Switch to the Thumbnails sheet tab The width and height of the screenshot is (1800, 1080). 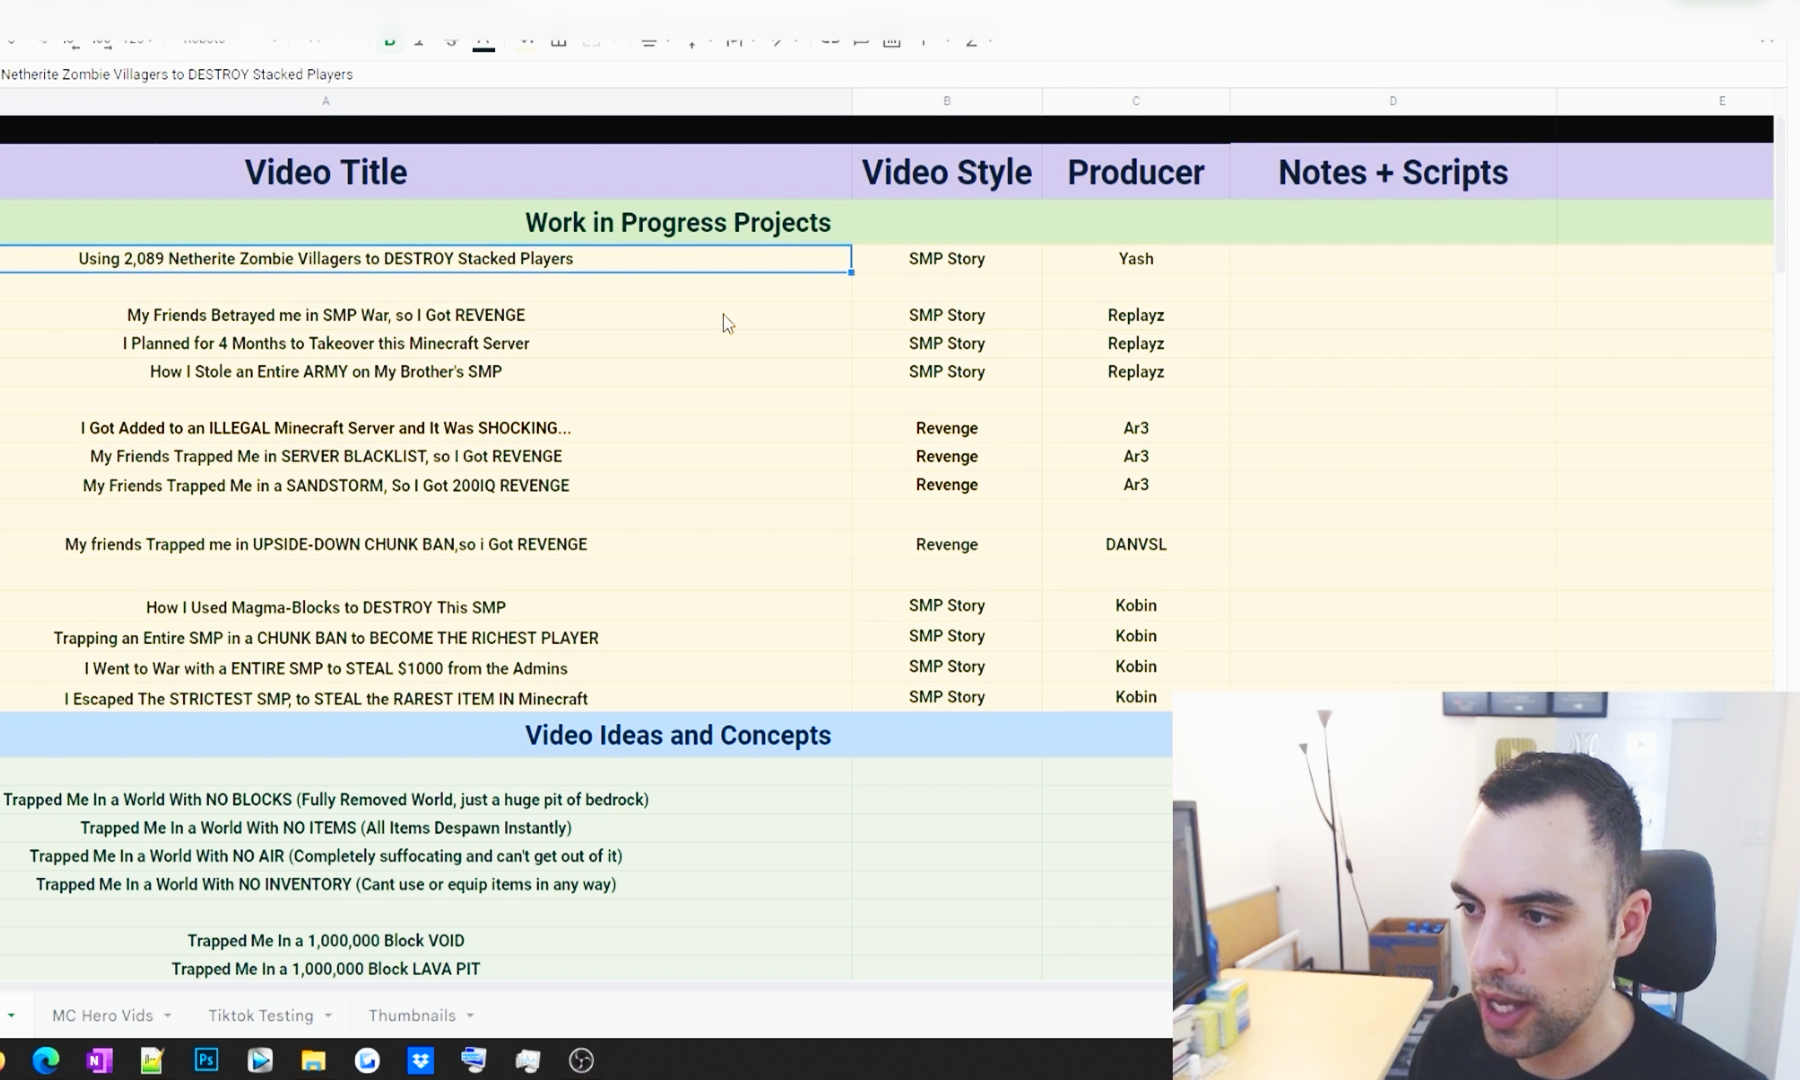[x=411, y=1016]
